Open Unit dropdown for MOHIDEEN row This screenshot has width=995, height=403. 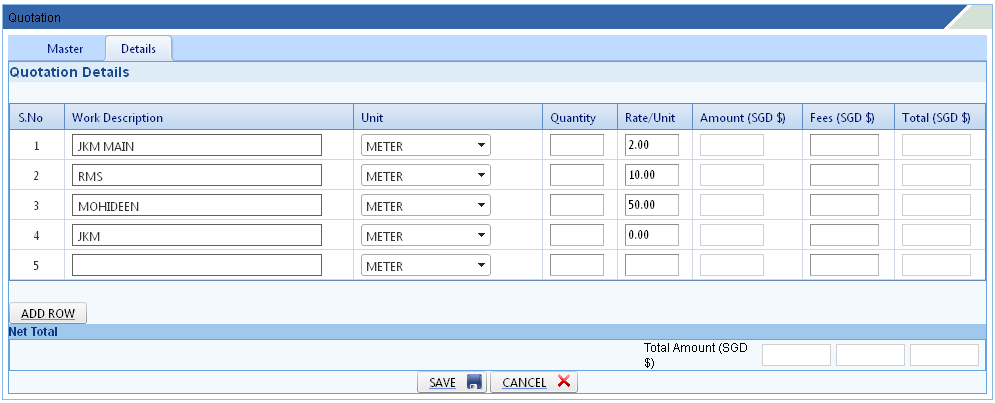(x=426, y=206)
